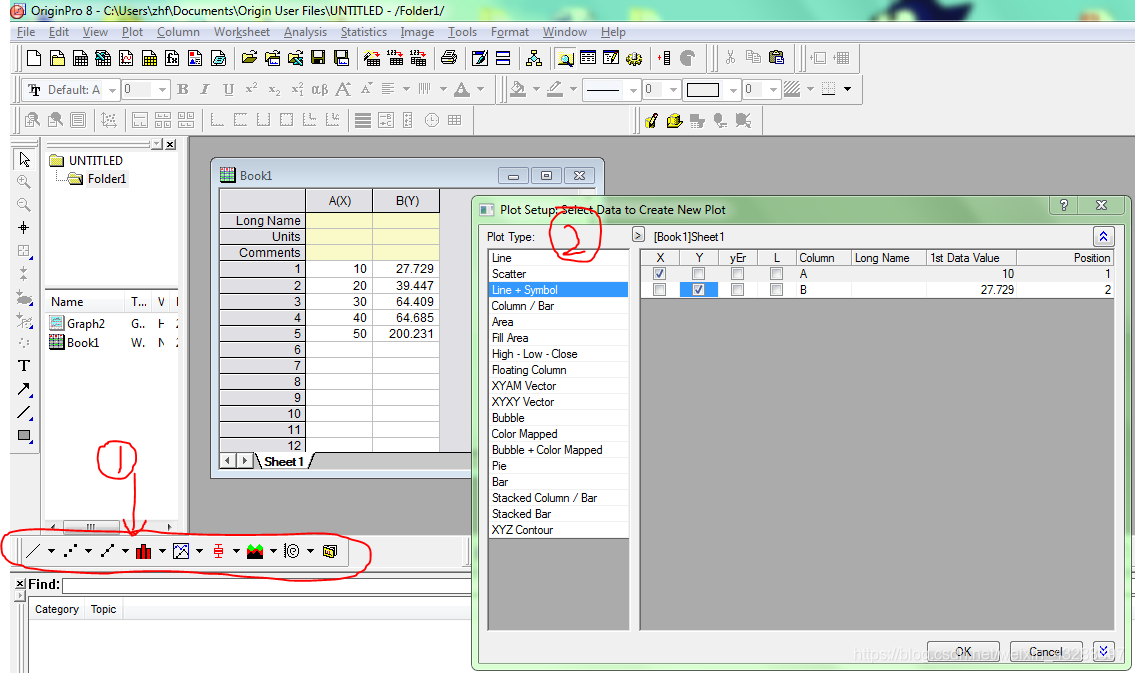This screenshot has height=673, width=1135.
Task: Expand the Area plot dropdown arrow
Action: tap(273, 551)
